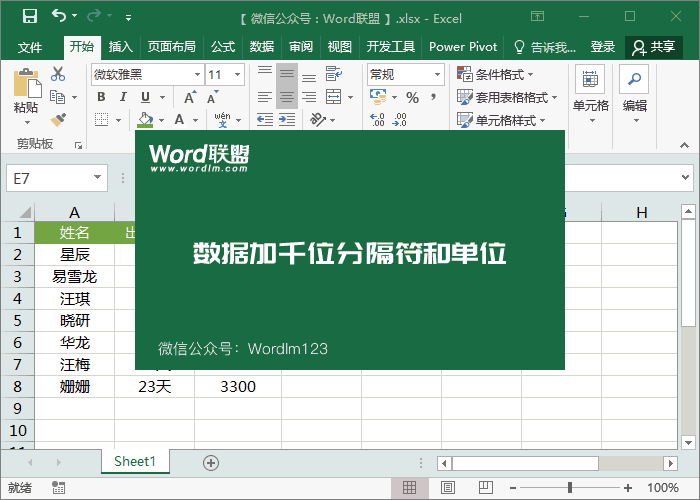Toggle Bold formatting
Image resolution: width=700 pixels, height=500 pixels.
pyautogui.click(x=101, y=97)
